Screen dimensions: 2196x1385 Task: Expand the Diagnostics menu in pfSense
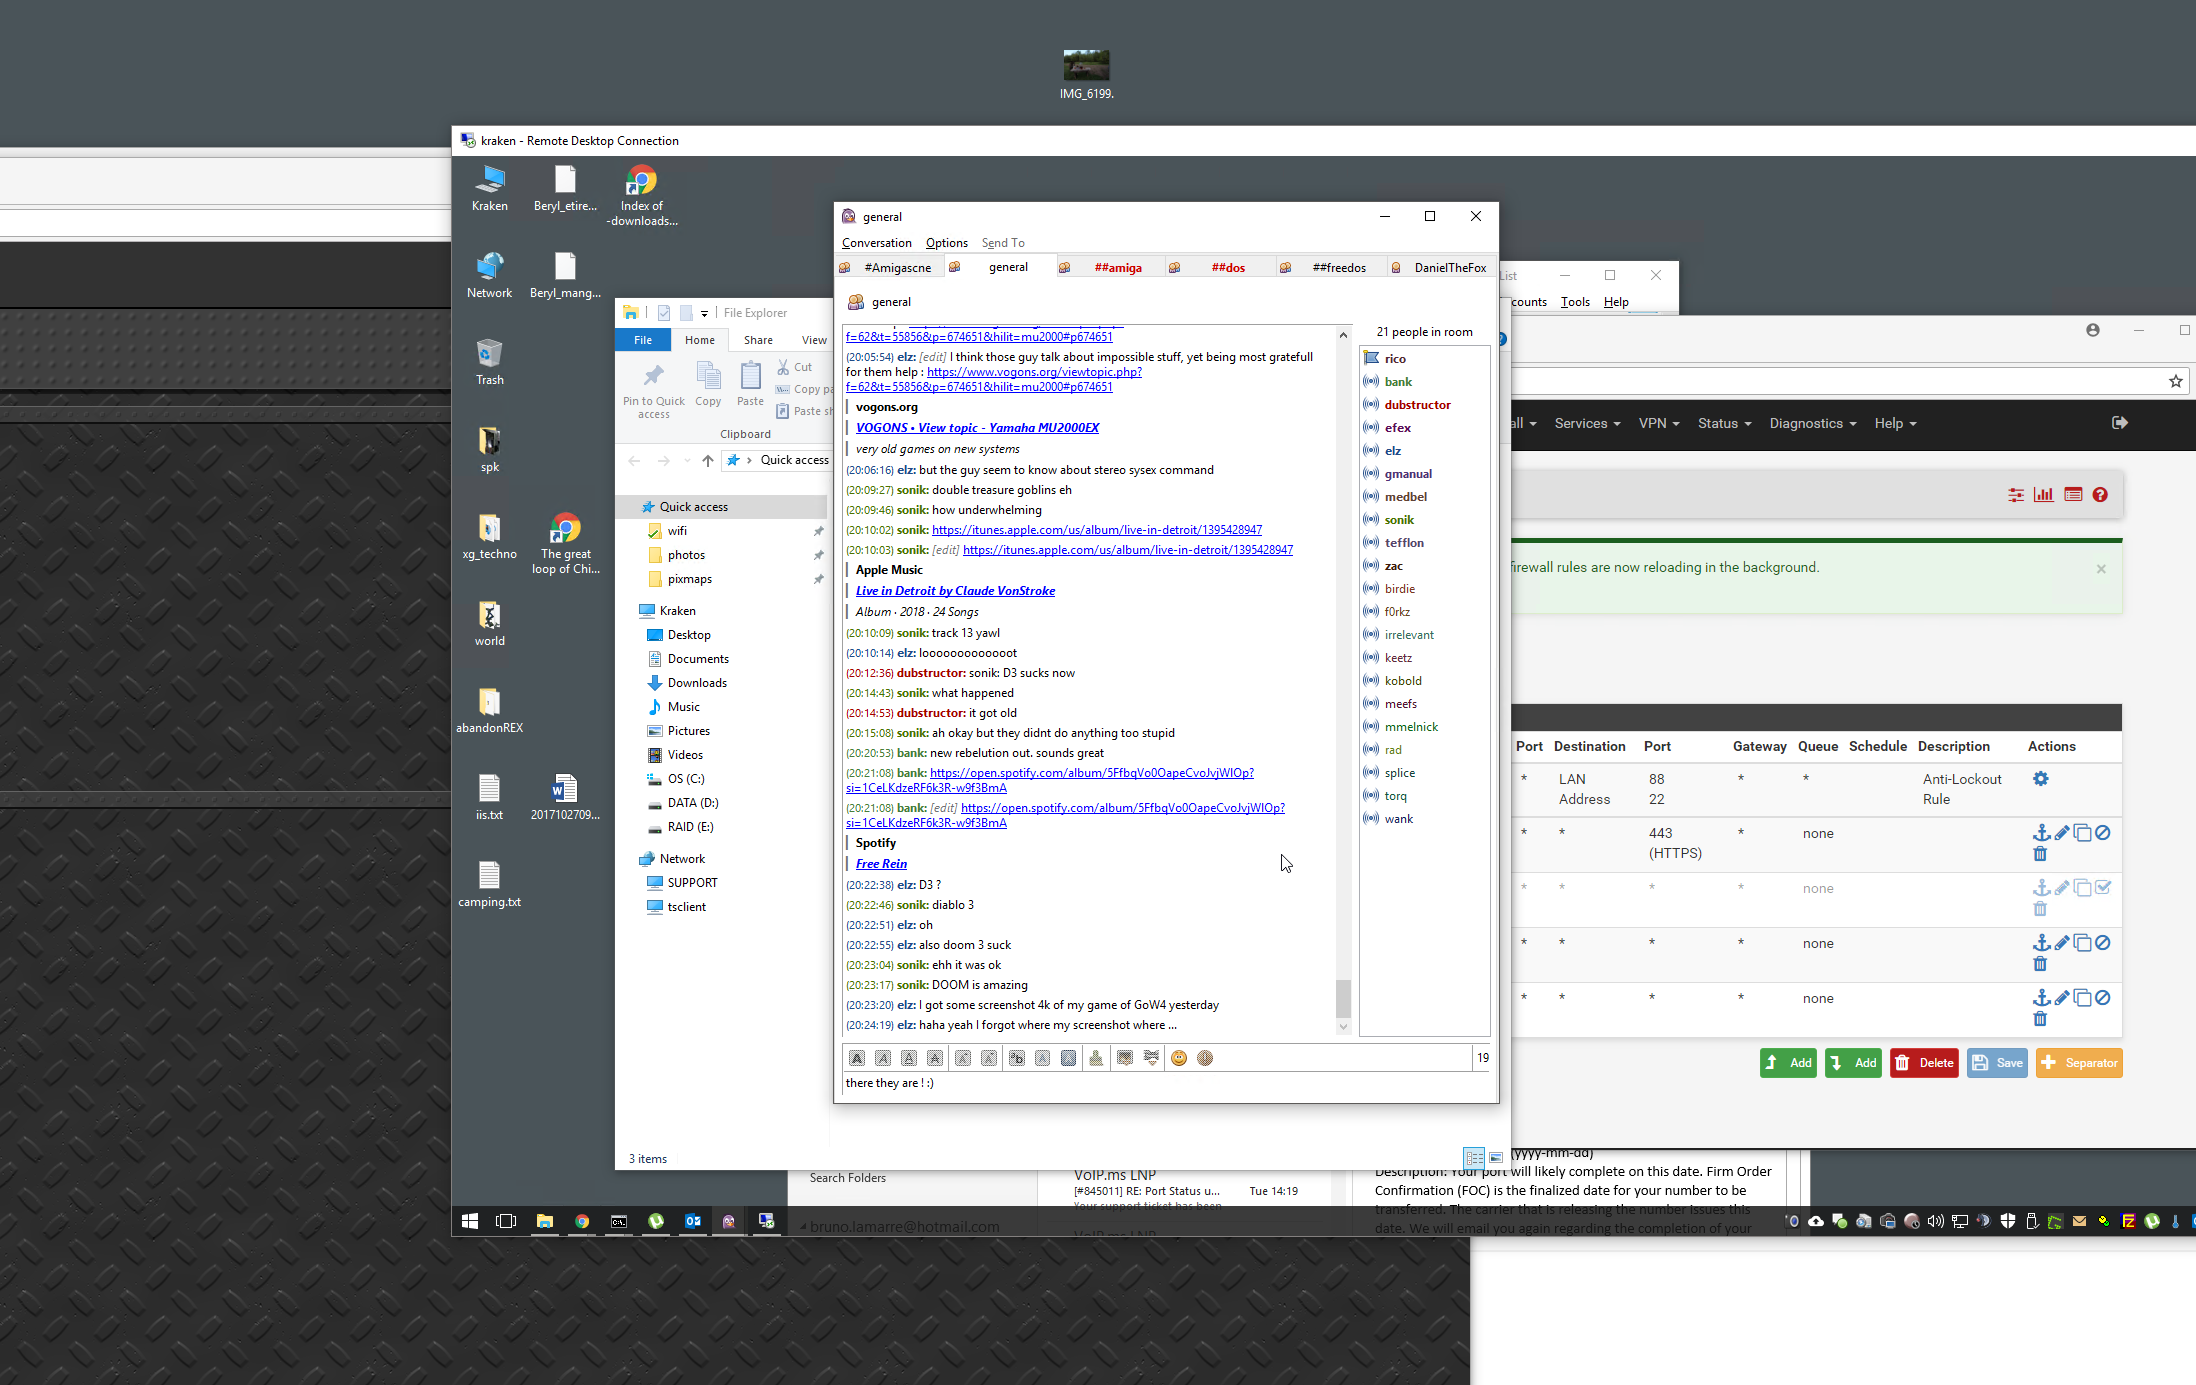click(x=1812, y=423)
